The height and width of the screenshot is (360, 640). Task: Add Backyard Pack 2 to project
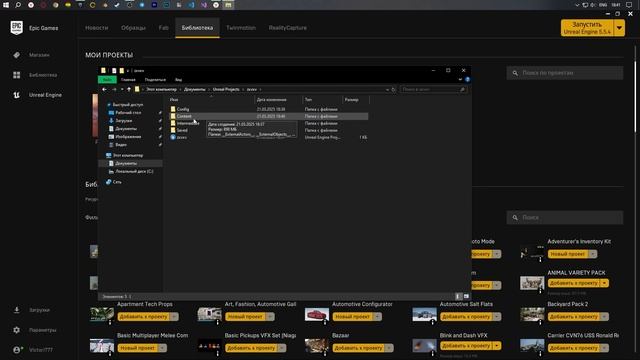(574, 316)
